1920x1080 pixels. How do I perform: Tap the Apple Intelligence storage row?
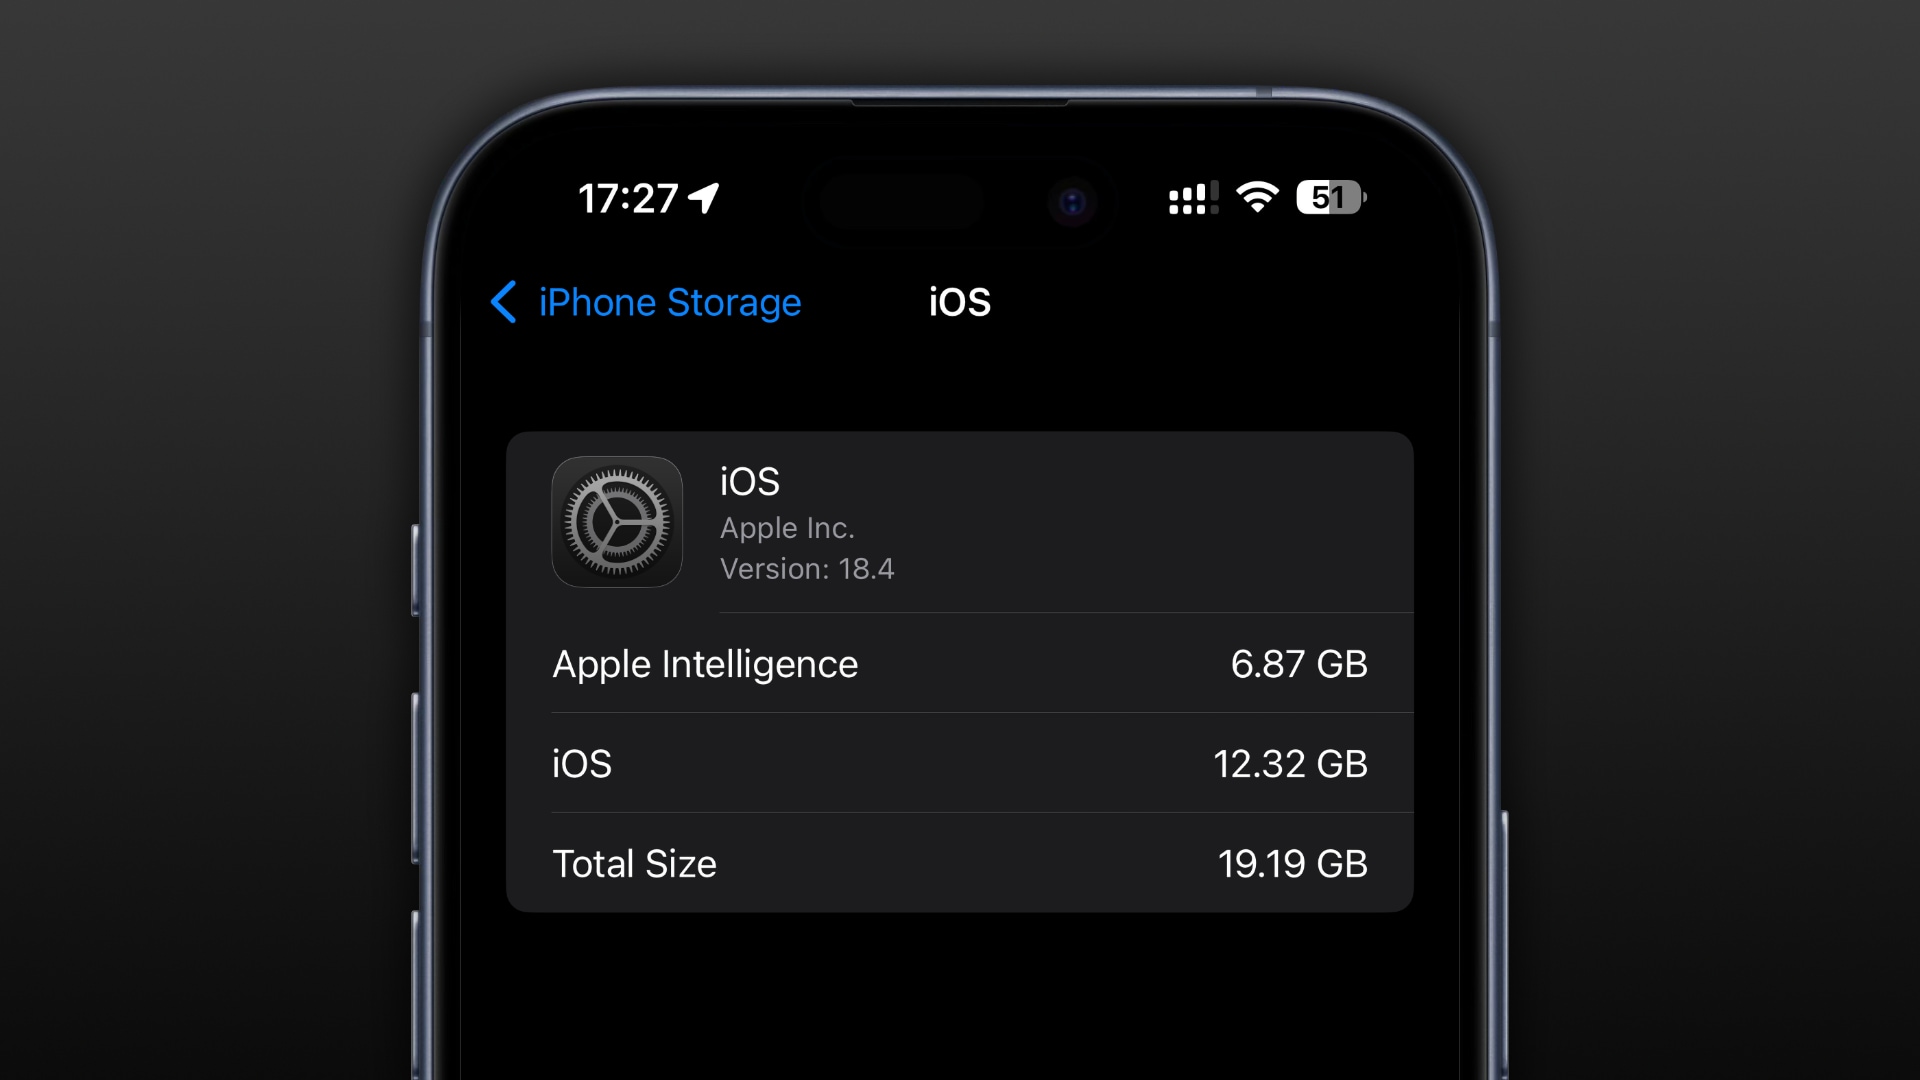pyautogui.click(x=959, y=663)
